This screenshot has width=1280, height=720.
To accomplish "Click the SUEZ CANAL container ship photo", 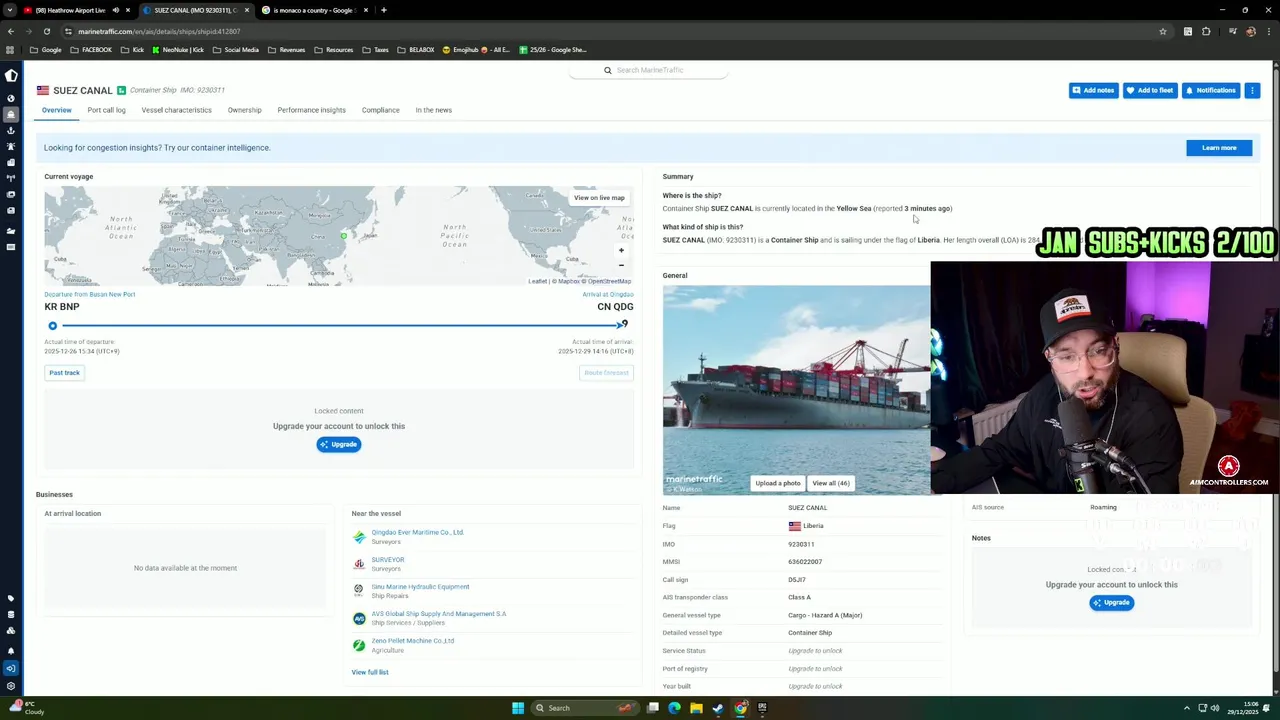I will (x=796, y=390).
